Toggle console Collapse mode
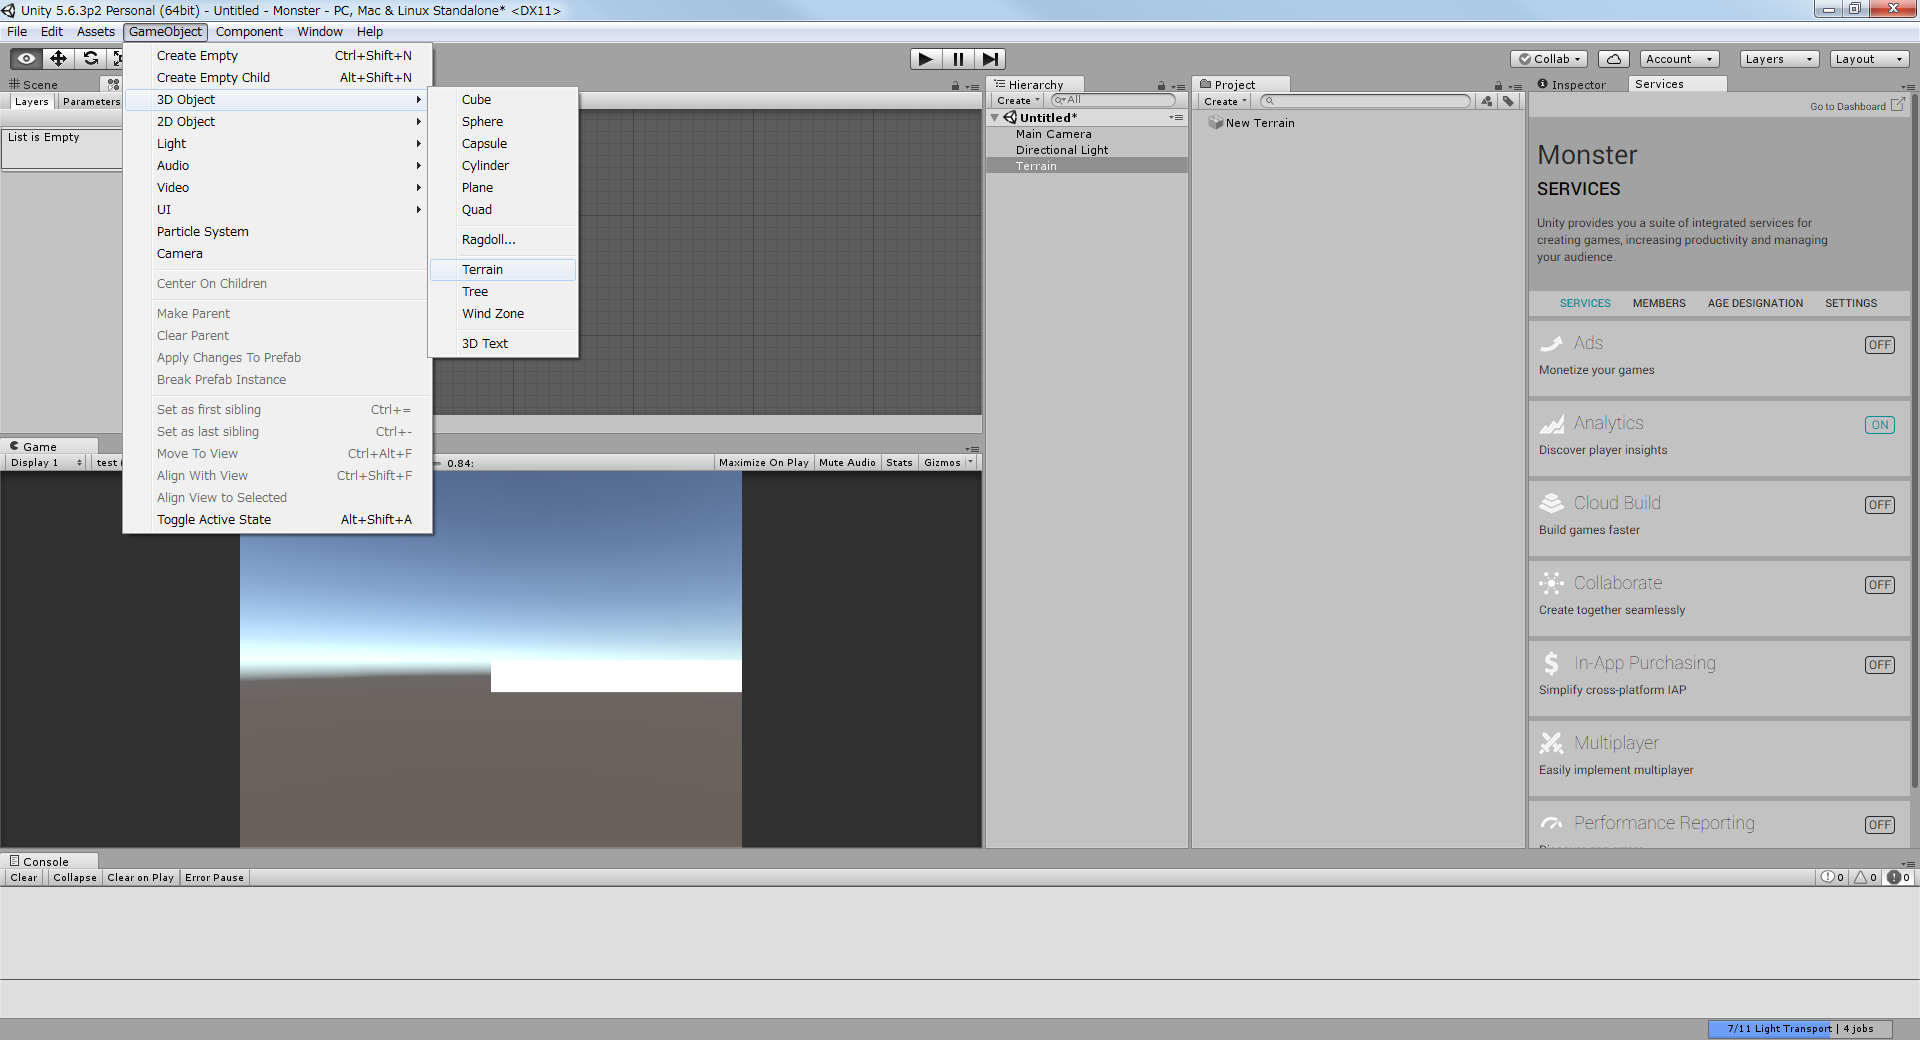Viewport: 1920px width, 1040px height. (75, 877)
